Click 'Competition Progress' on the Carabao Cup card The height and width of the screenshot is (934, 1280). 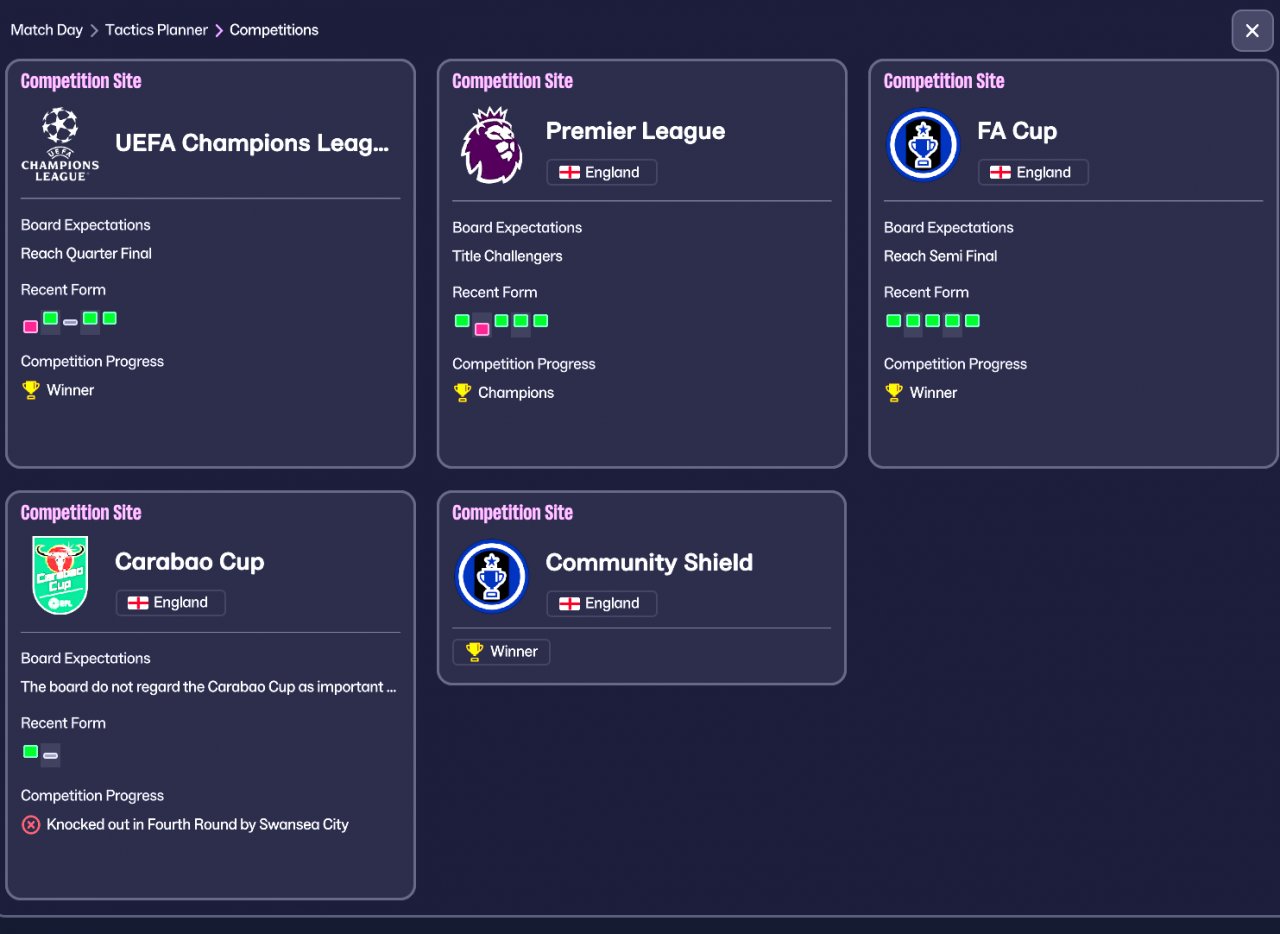92,796
